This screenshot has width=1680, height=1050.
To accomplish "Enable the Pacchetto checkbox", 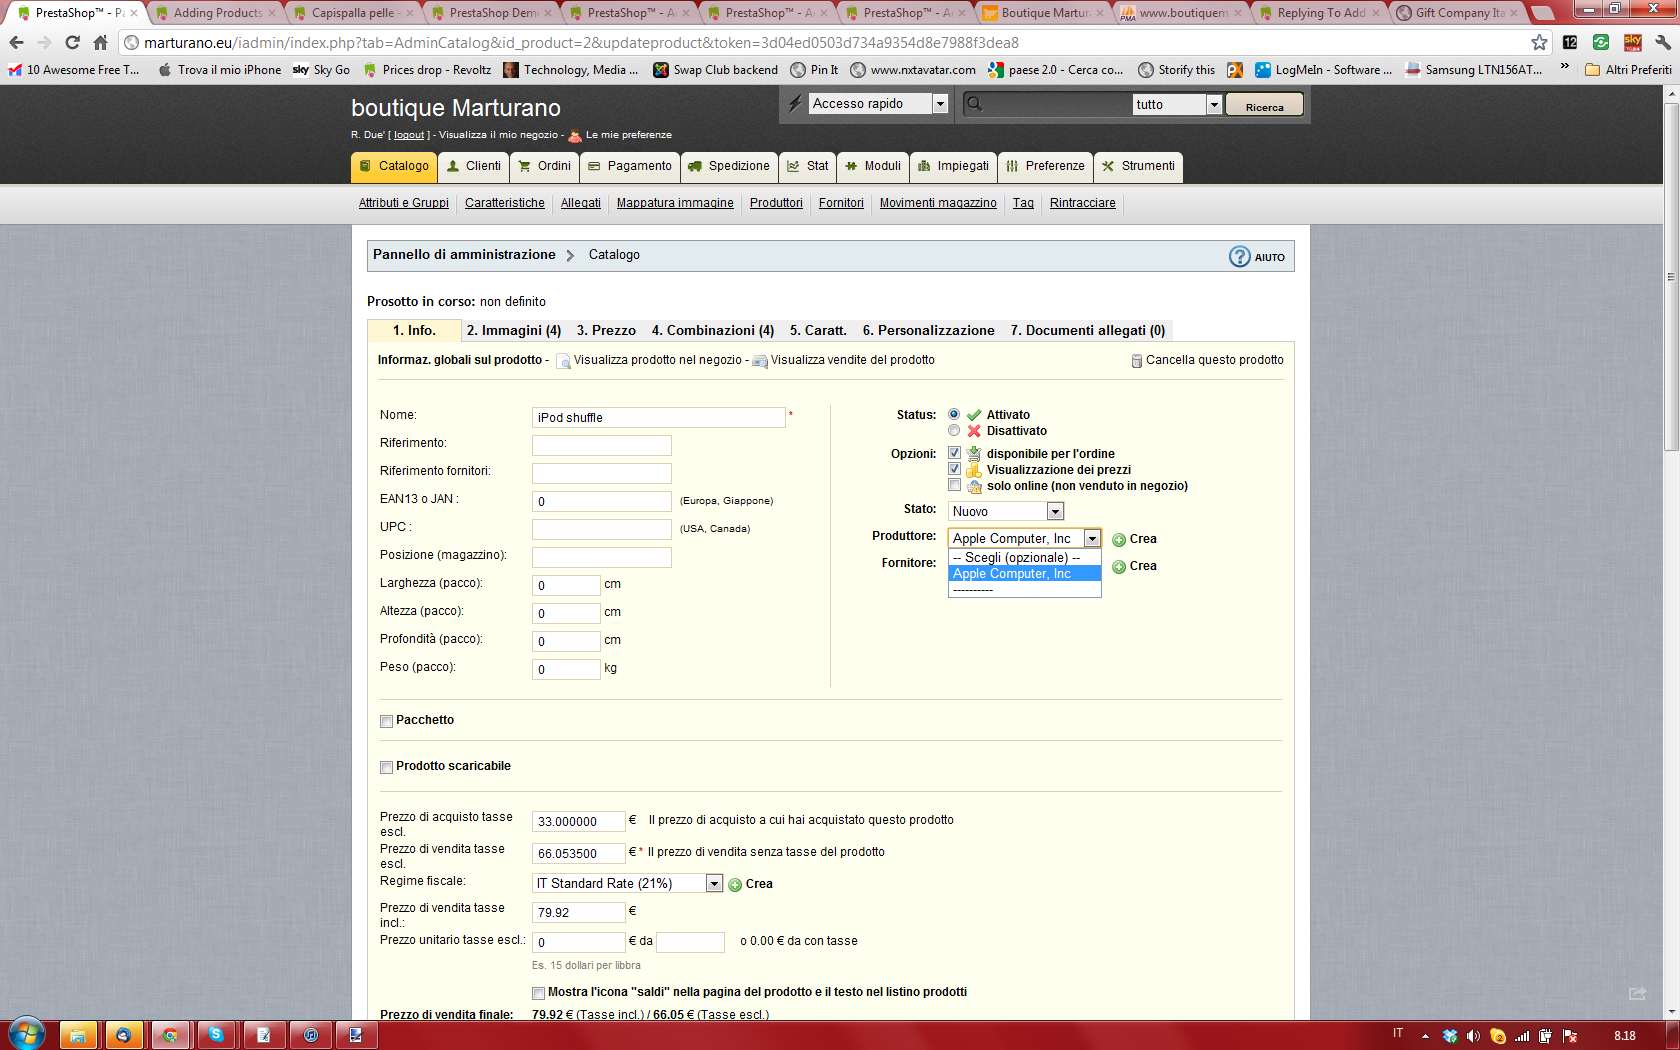I will click(386, 721).
